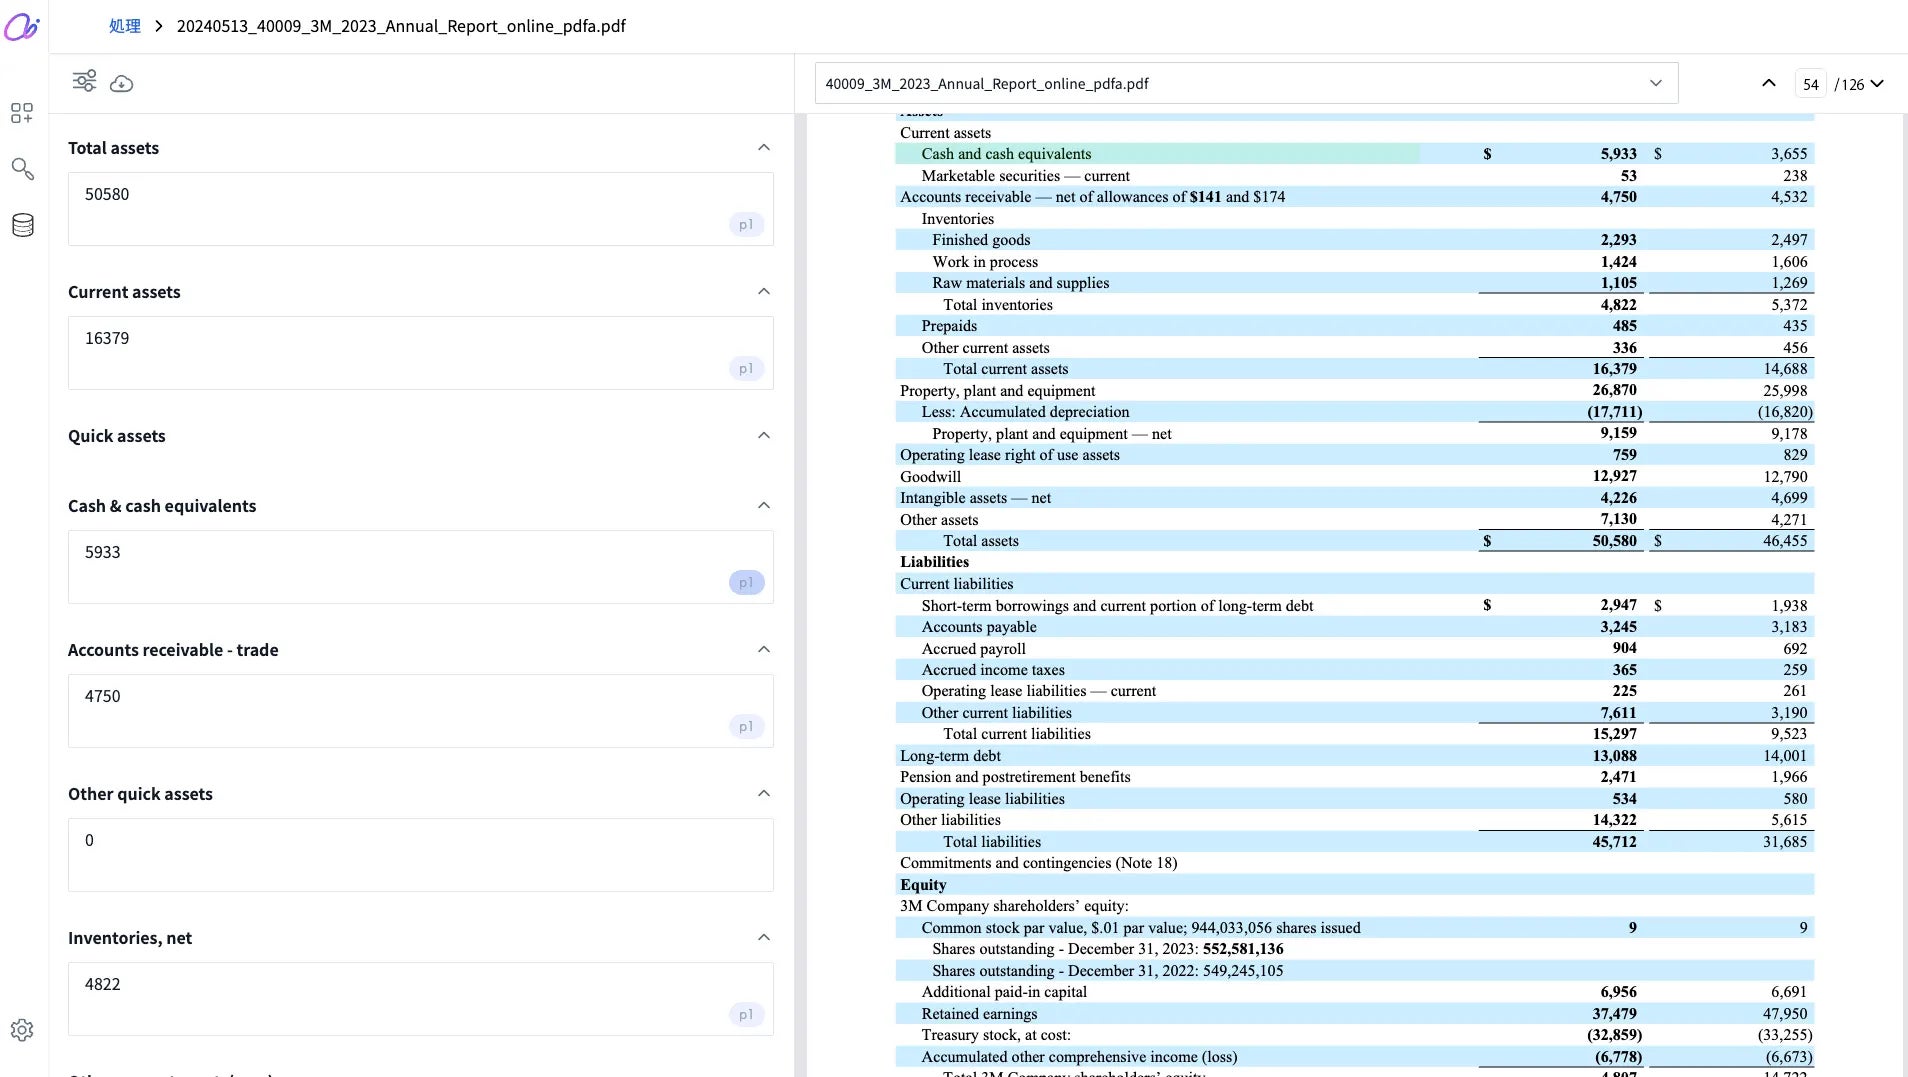The height and width of the screenshot is (1077, 1908).
Task: Edit Accounts receivable value 4750
Action: point(420,711)
